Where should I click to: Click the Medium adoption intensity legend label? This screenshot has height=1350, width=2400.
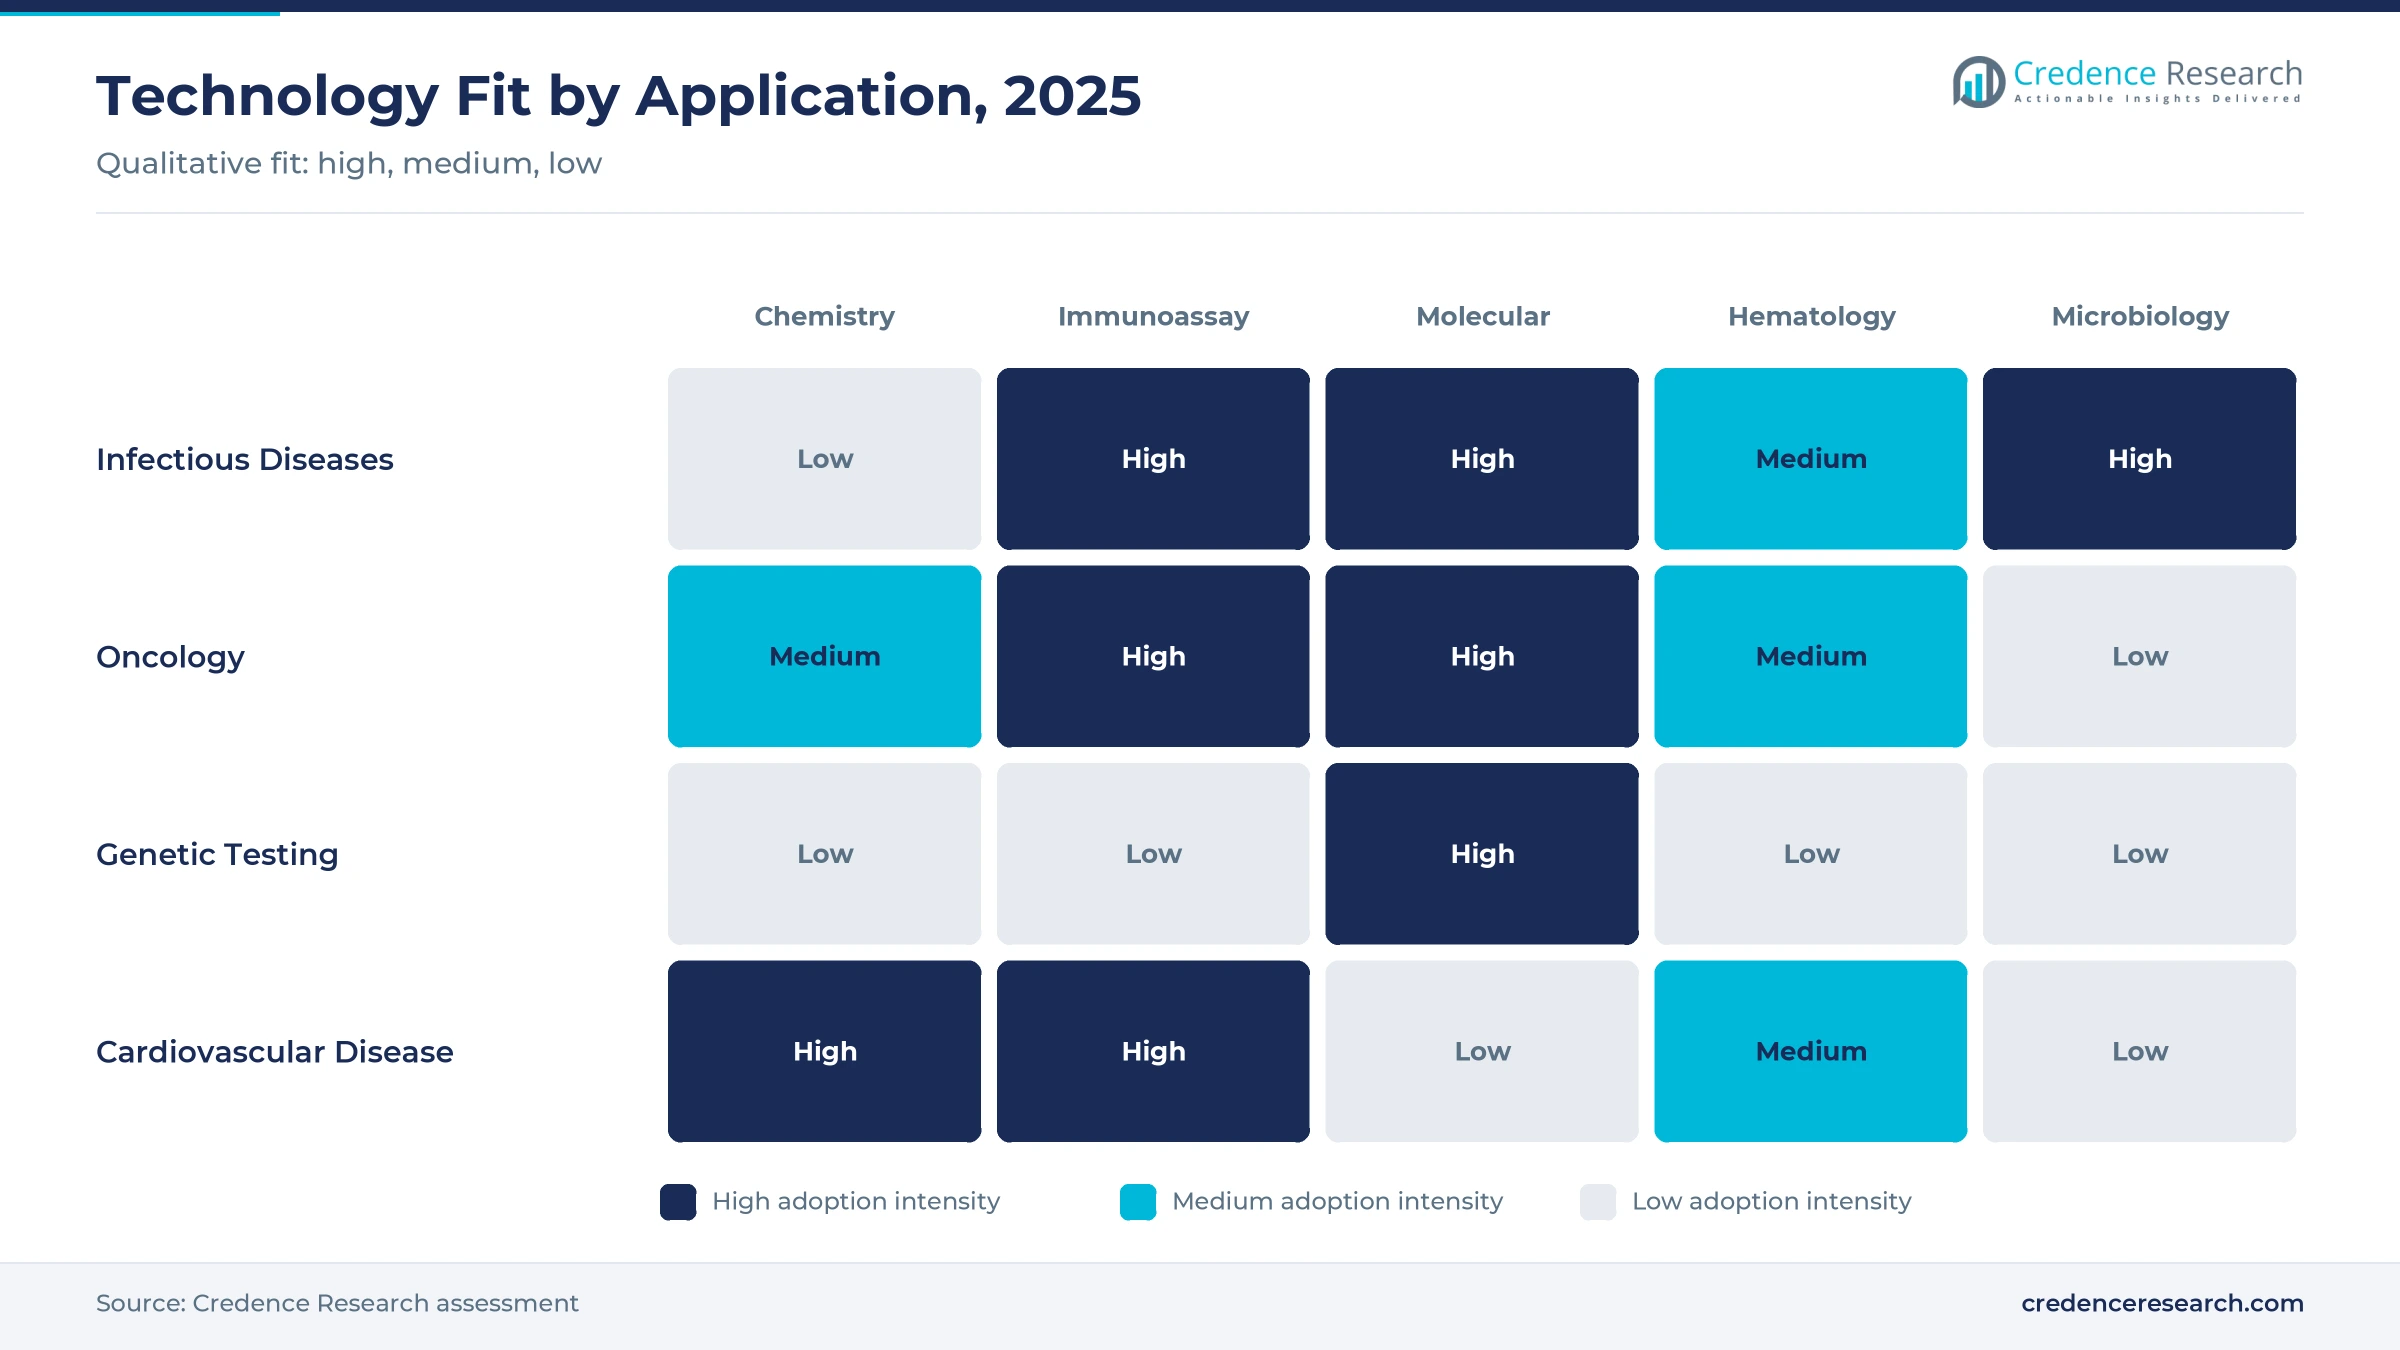click(1337, 1201)
